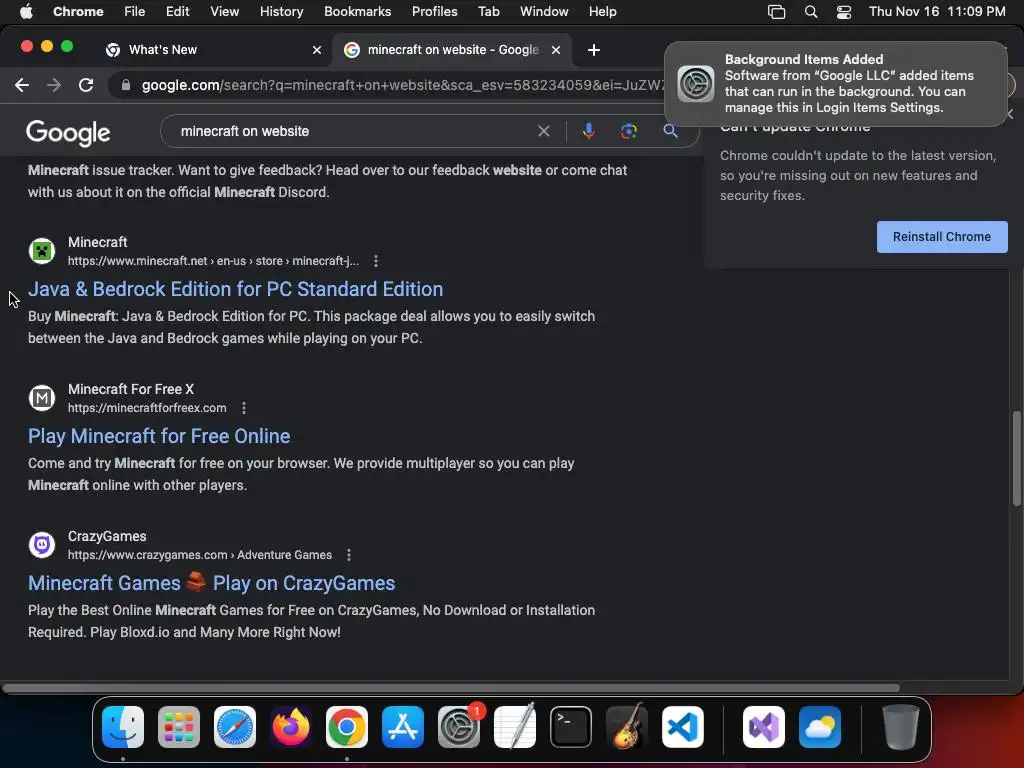Screen dimensions: 1024x768
Task: Start voice search with microphone icon
Action: 588,131
